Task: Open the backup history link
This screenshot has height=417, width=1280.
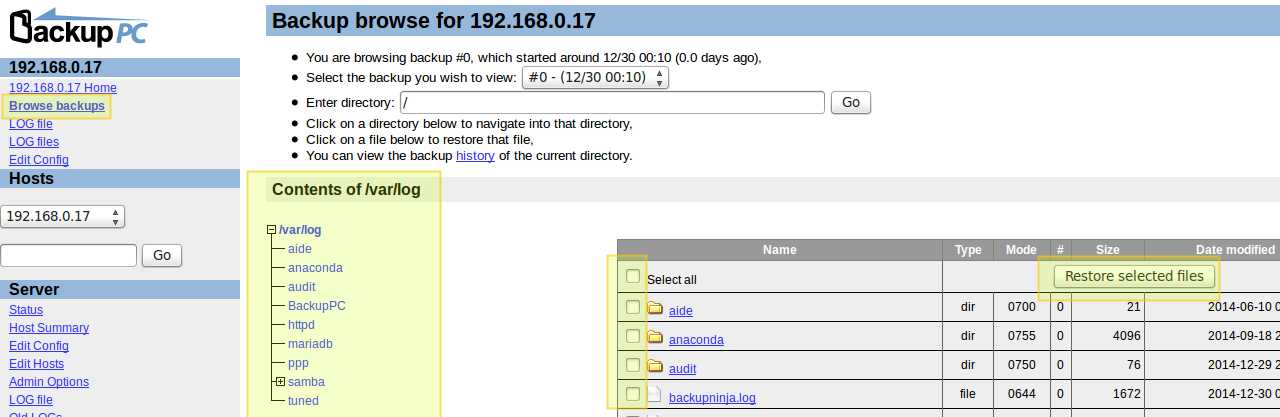Action: (475, 156)
